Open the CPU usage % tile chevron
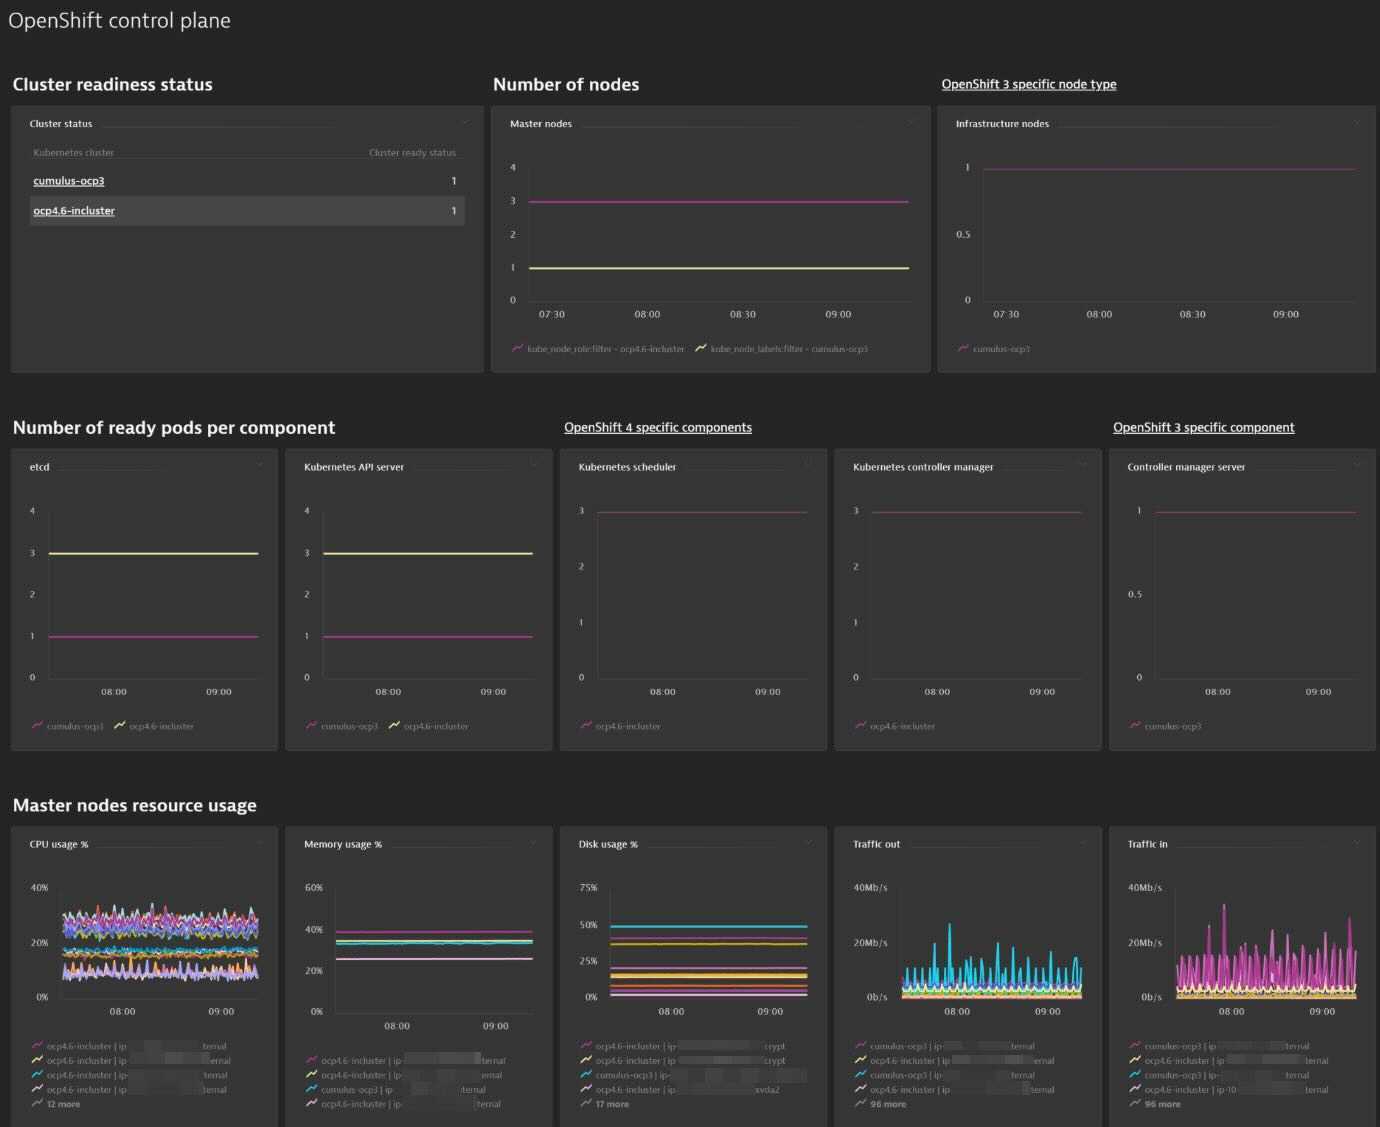Screen dimensions: 1380x1127 click(260, 843)
